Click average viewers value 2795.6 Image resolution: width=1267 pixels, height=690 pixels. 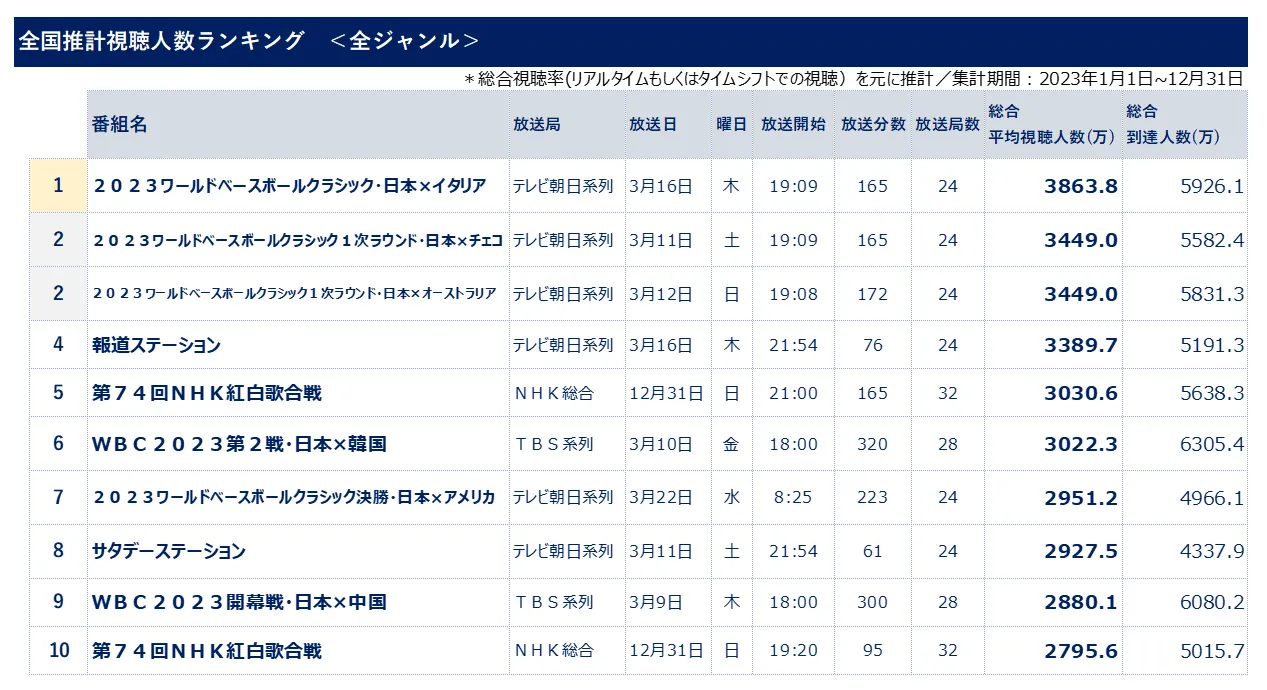pos(1081,651)
